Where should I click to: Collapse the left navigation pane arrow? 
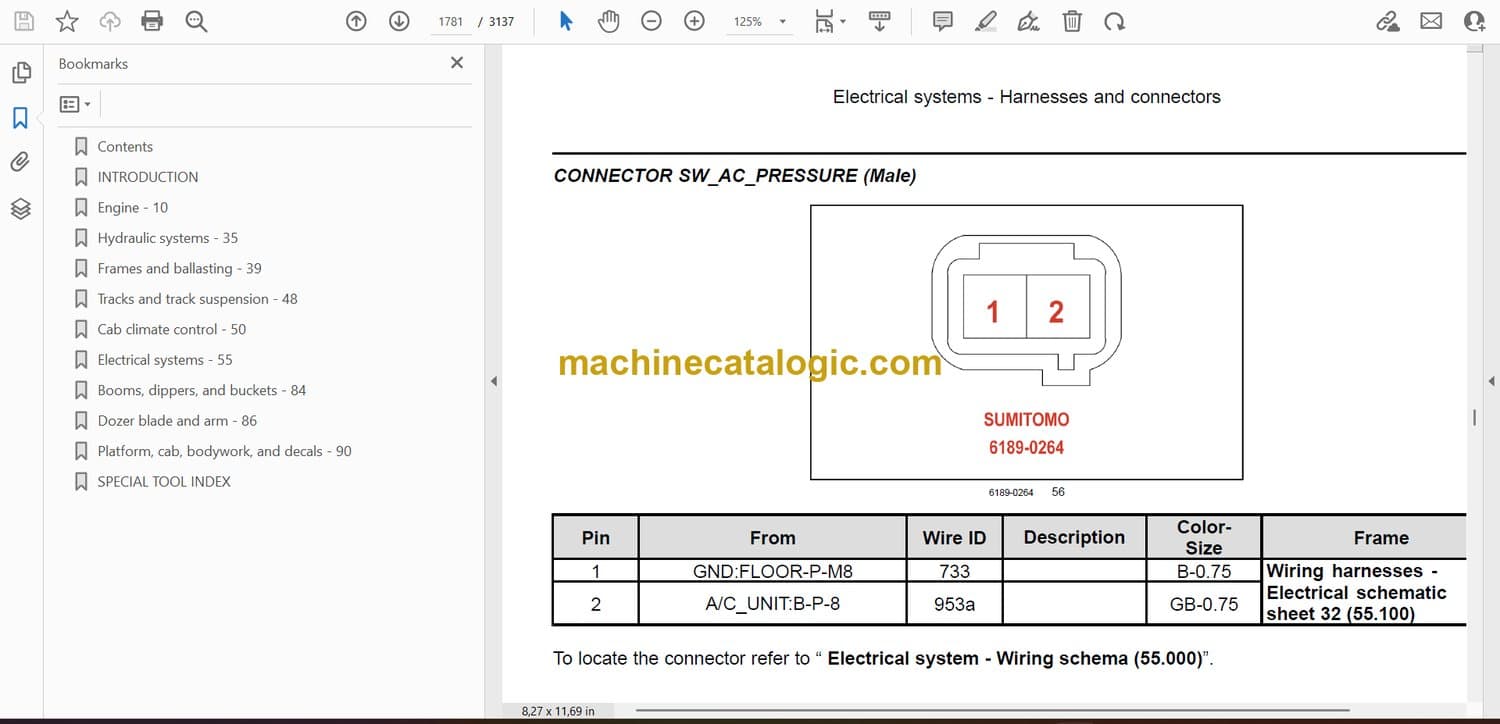tap(493, 381)
